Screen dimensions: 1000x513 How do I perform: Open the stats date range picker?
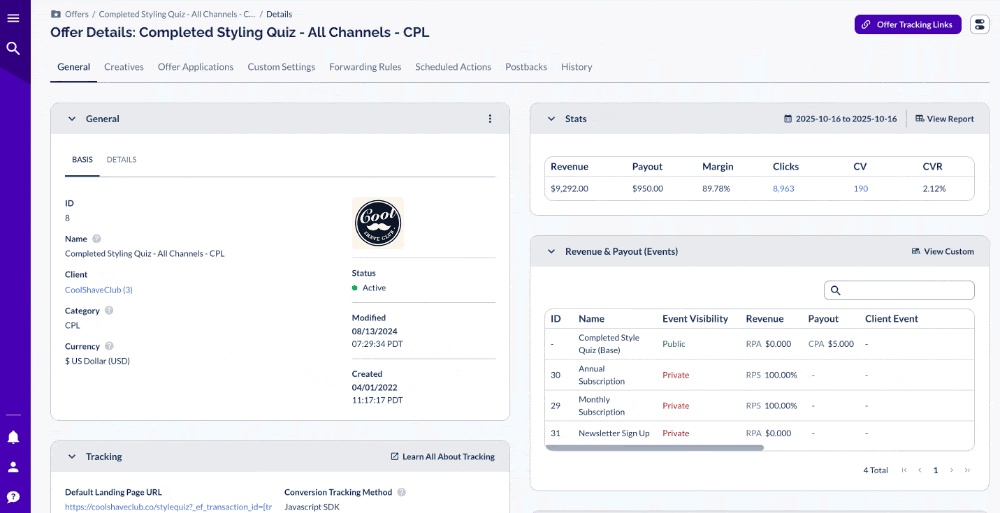coord(840,119)
